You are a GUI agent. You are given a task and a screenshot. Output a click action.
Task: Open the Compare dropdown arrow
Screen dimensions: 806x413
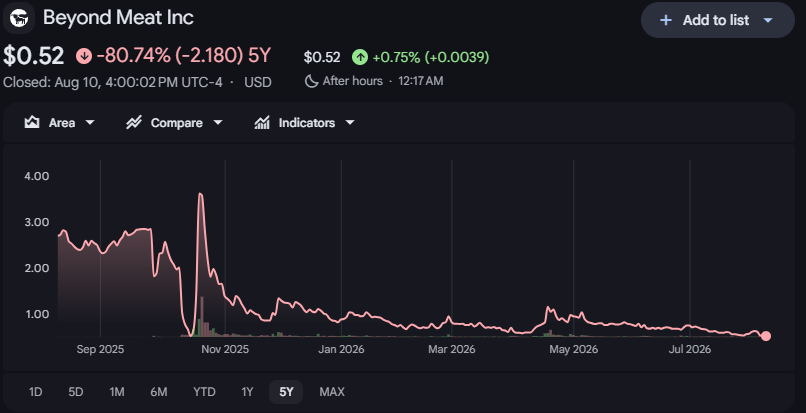pos(217,123)
